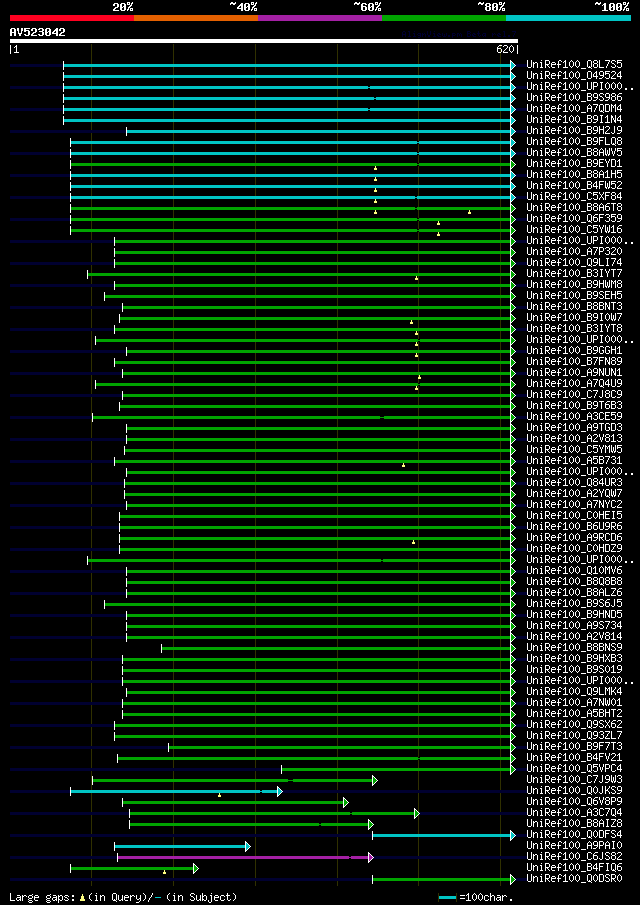Select the UniRef100_B3IYT7 label
640x905 pixels.
[574, 274]
